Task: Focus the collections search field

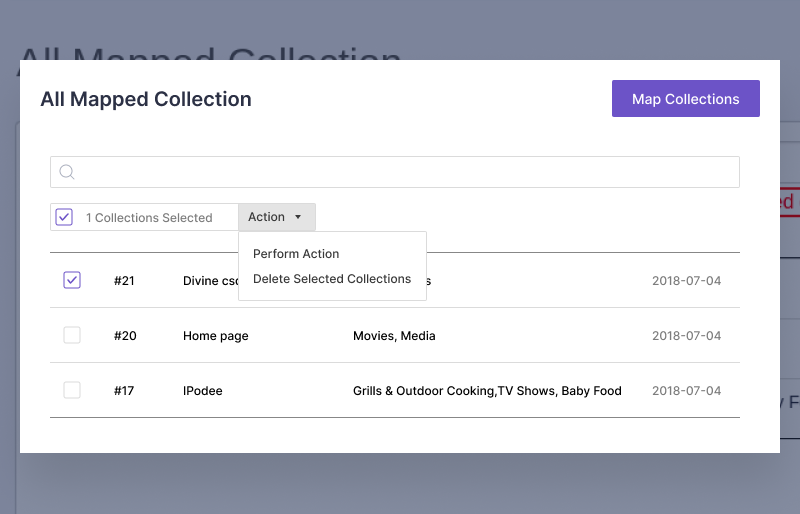Action: coord(400,172)
